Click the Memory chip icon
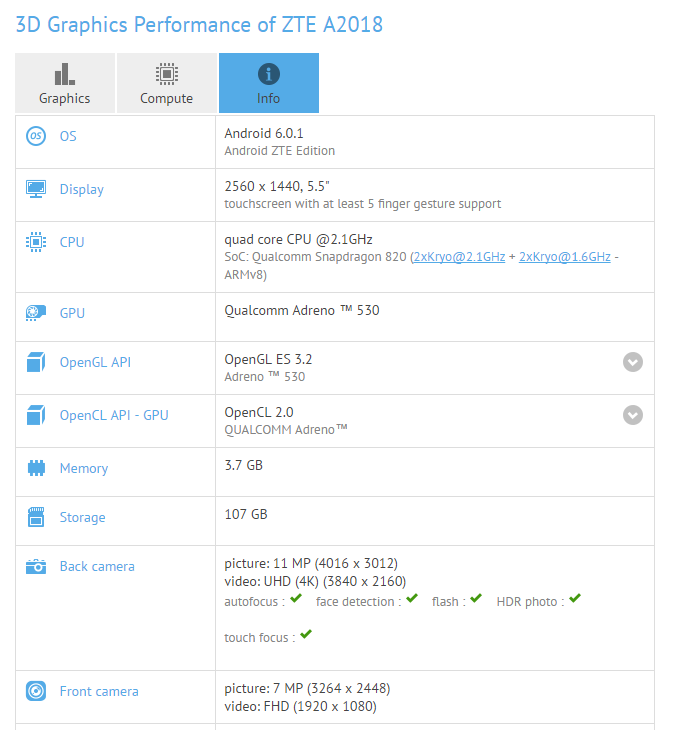Image resolution: width=673 pixels, height=730 pixels. 36,468
